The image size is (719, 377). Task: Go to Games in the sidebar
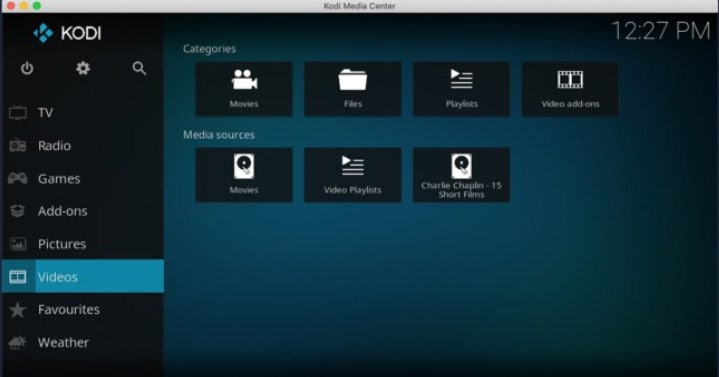(83, 178)
